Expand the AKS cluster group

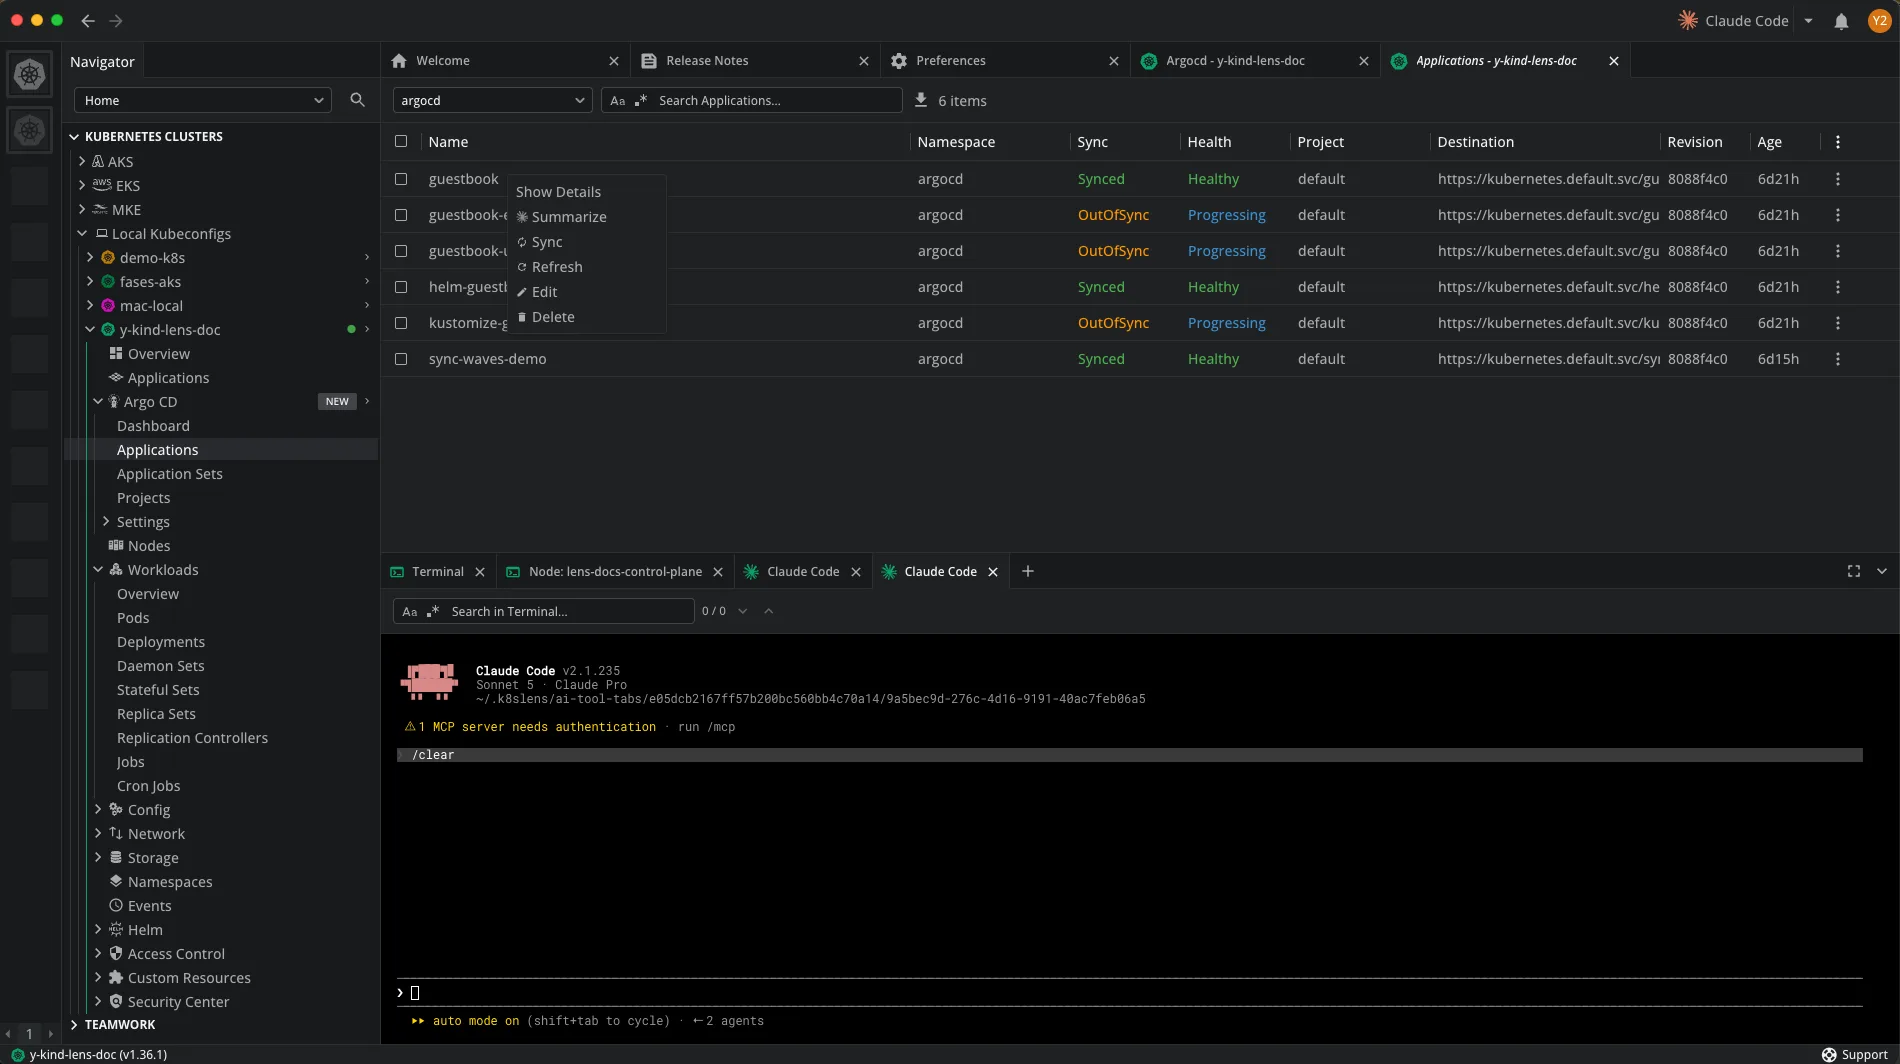(82, 161)
